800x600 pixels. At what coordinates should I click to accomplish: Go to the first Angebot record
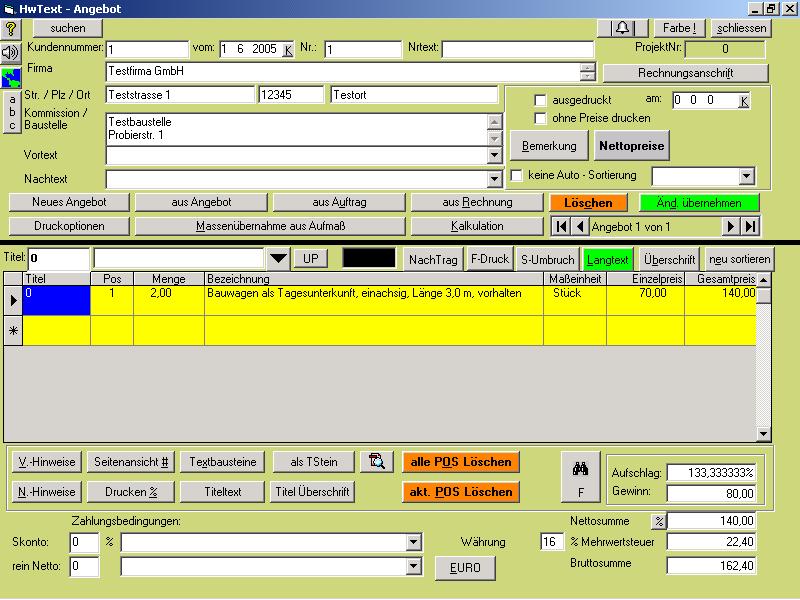click(x=561, y=227)
